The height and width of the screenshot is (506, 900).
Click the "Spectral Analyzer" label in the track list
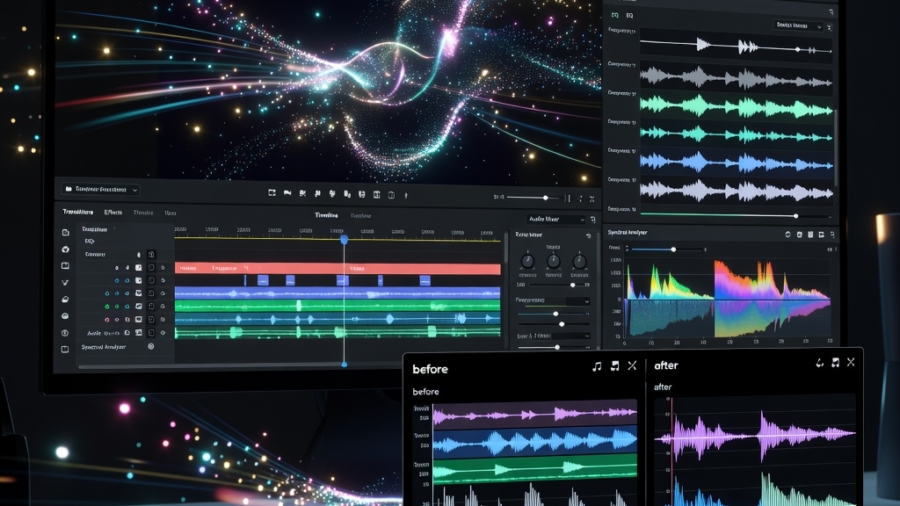click(103, 347)
